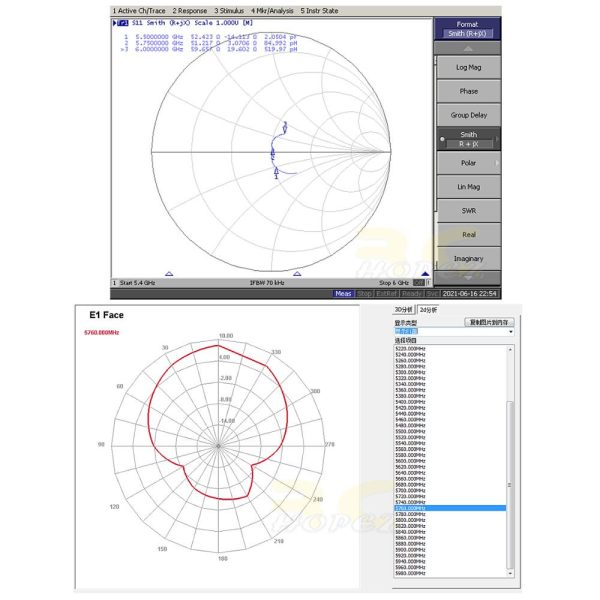The image size is (600, 600).
Task: Choose the SWR format softkey
Action: tap(468, 211)
